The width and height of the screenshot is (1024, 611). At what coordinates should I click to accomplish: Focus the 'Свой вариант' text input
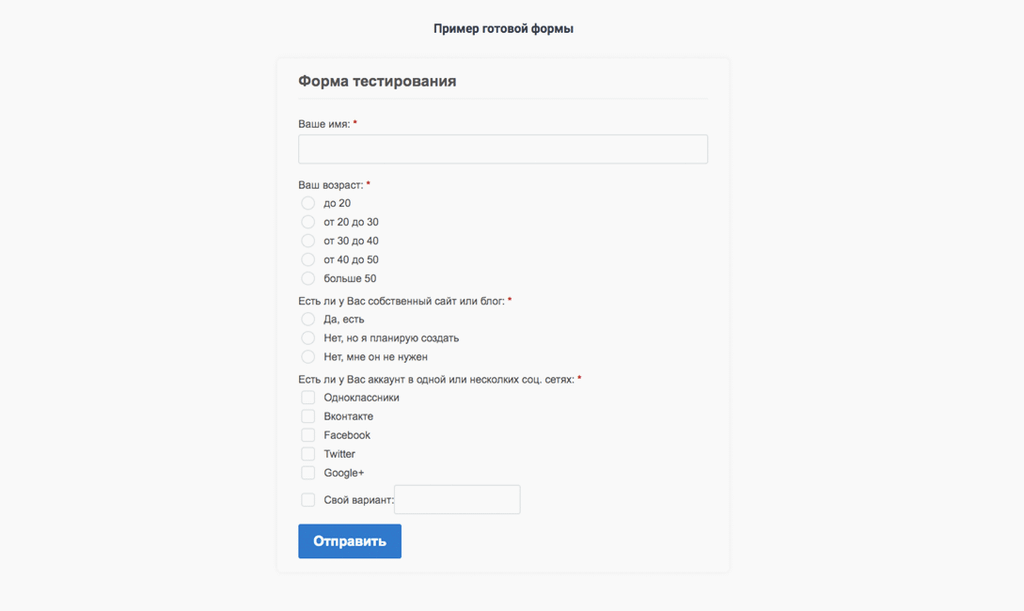pos(457,499)
